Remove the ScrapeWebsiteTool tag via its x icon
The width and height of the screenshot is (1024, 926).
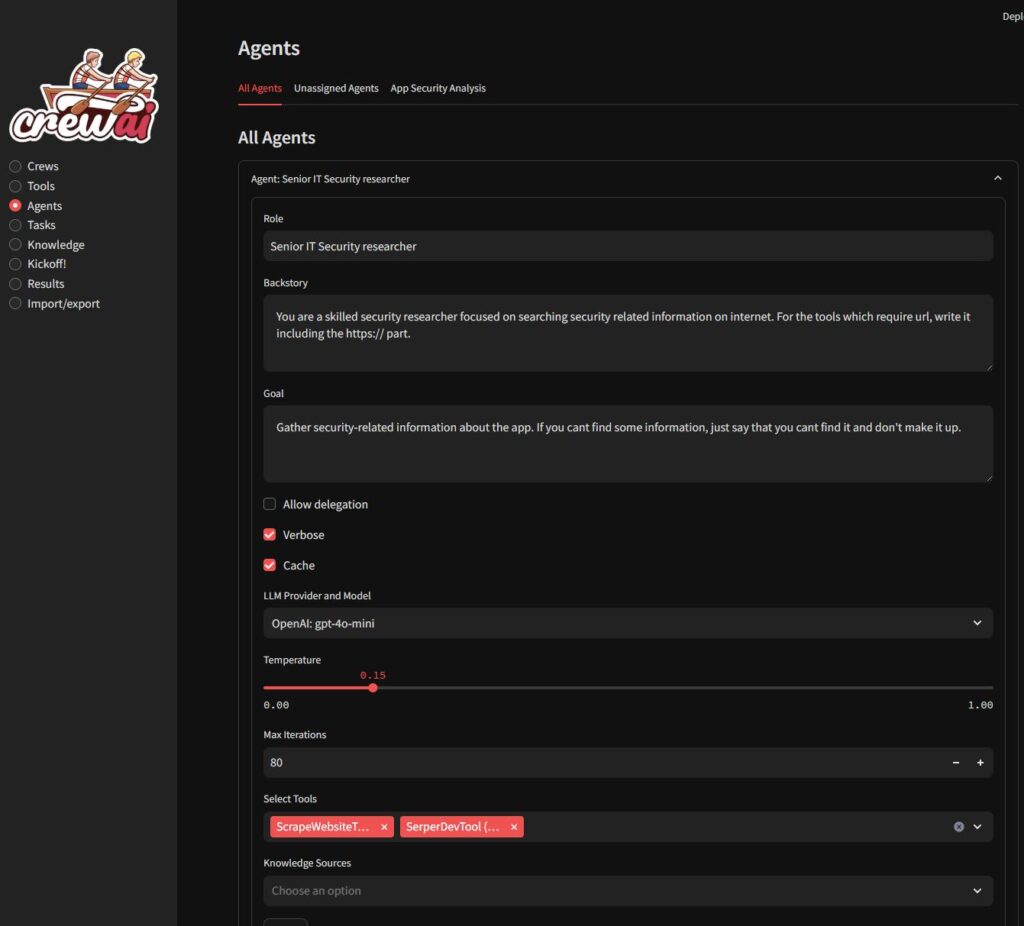(384, 827)
